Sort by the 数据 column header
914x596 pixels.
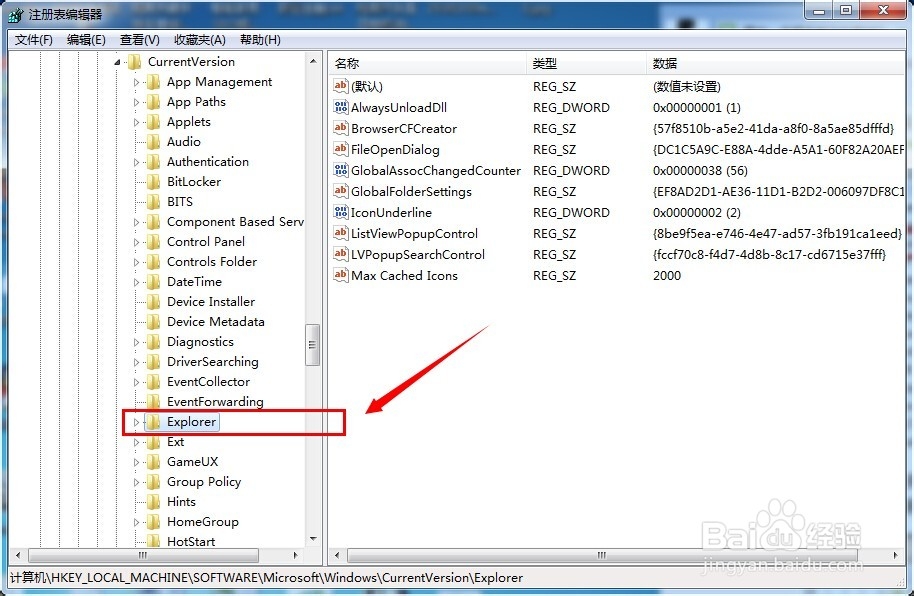(776, 64)
